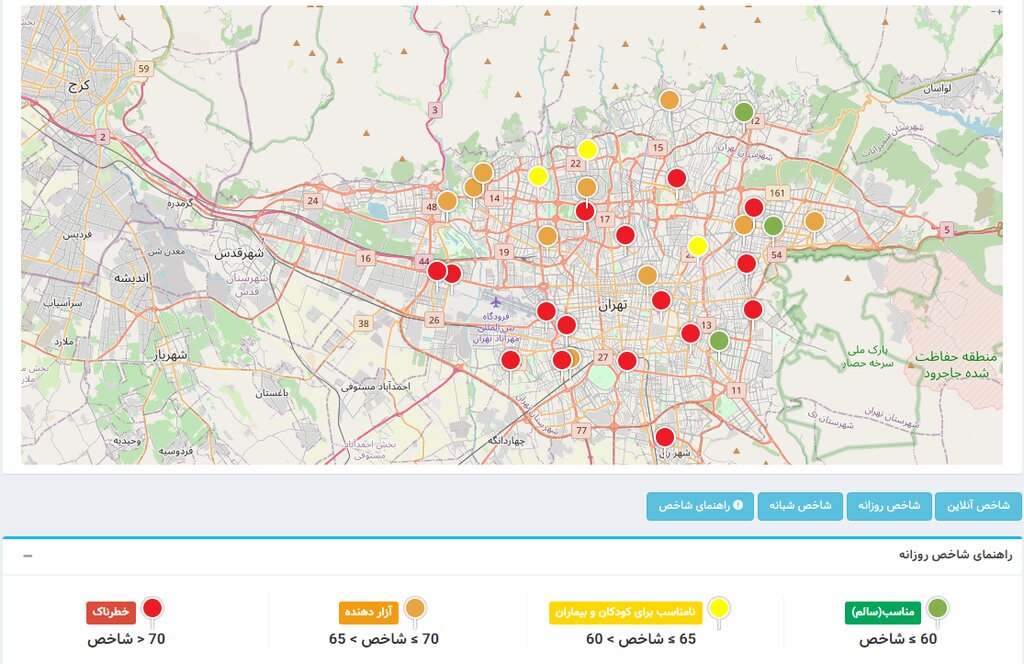Open the orange marker next to route 48
This screenshot has width=1024, height=664.
tap(447, 201)
